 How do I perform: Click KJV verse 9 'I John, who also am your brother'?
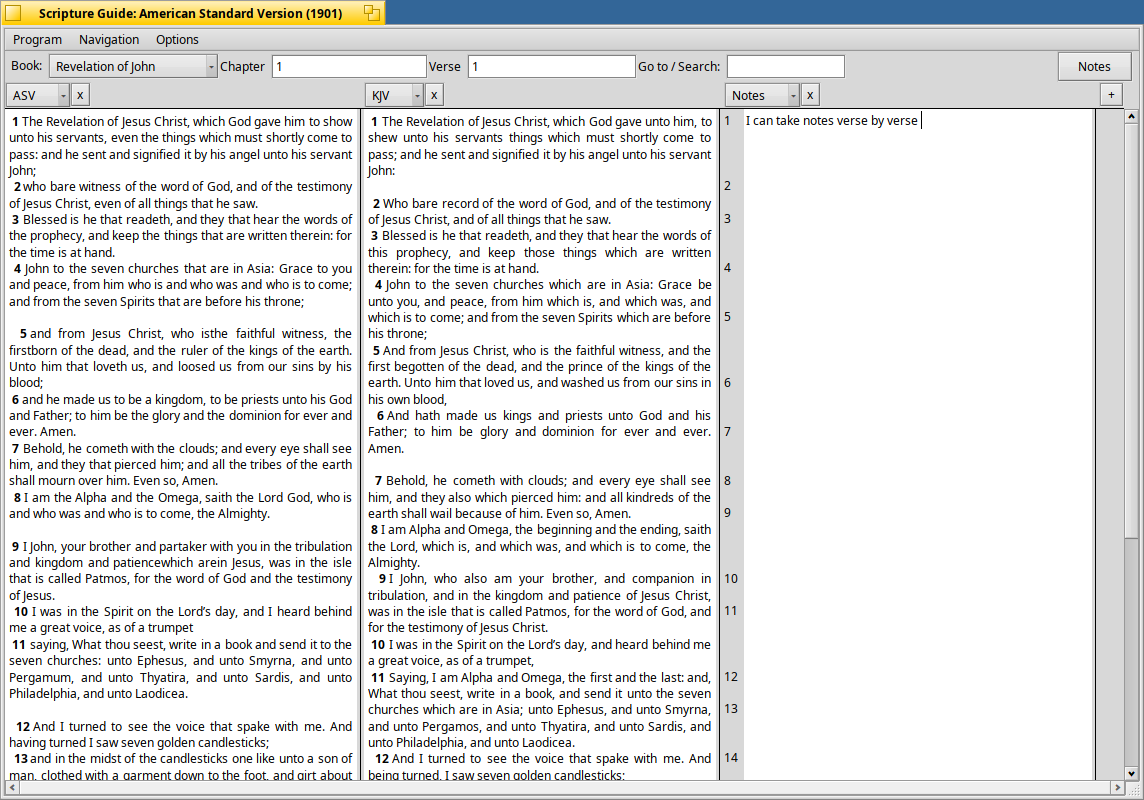click(540, 603)
